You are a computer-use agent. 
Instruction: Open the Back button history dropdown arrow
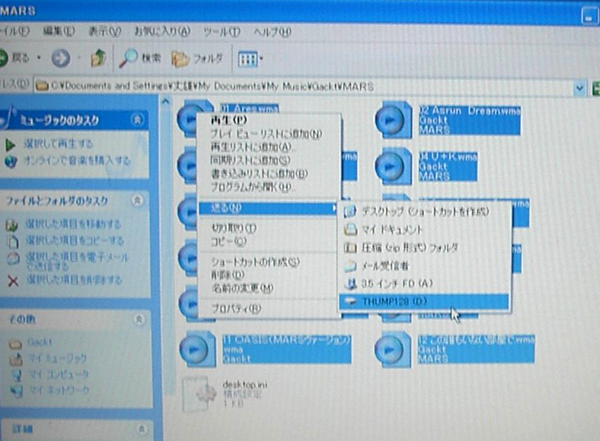pyautogui.click(x=39, y=58)
